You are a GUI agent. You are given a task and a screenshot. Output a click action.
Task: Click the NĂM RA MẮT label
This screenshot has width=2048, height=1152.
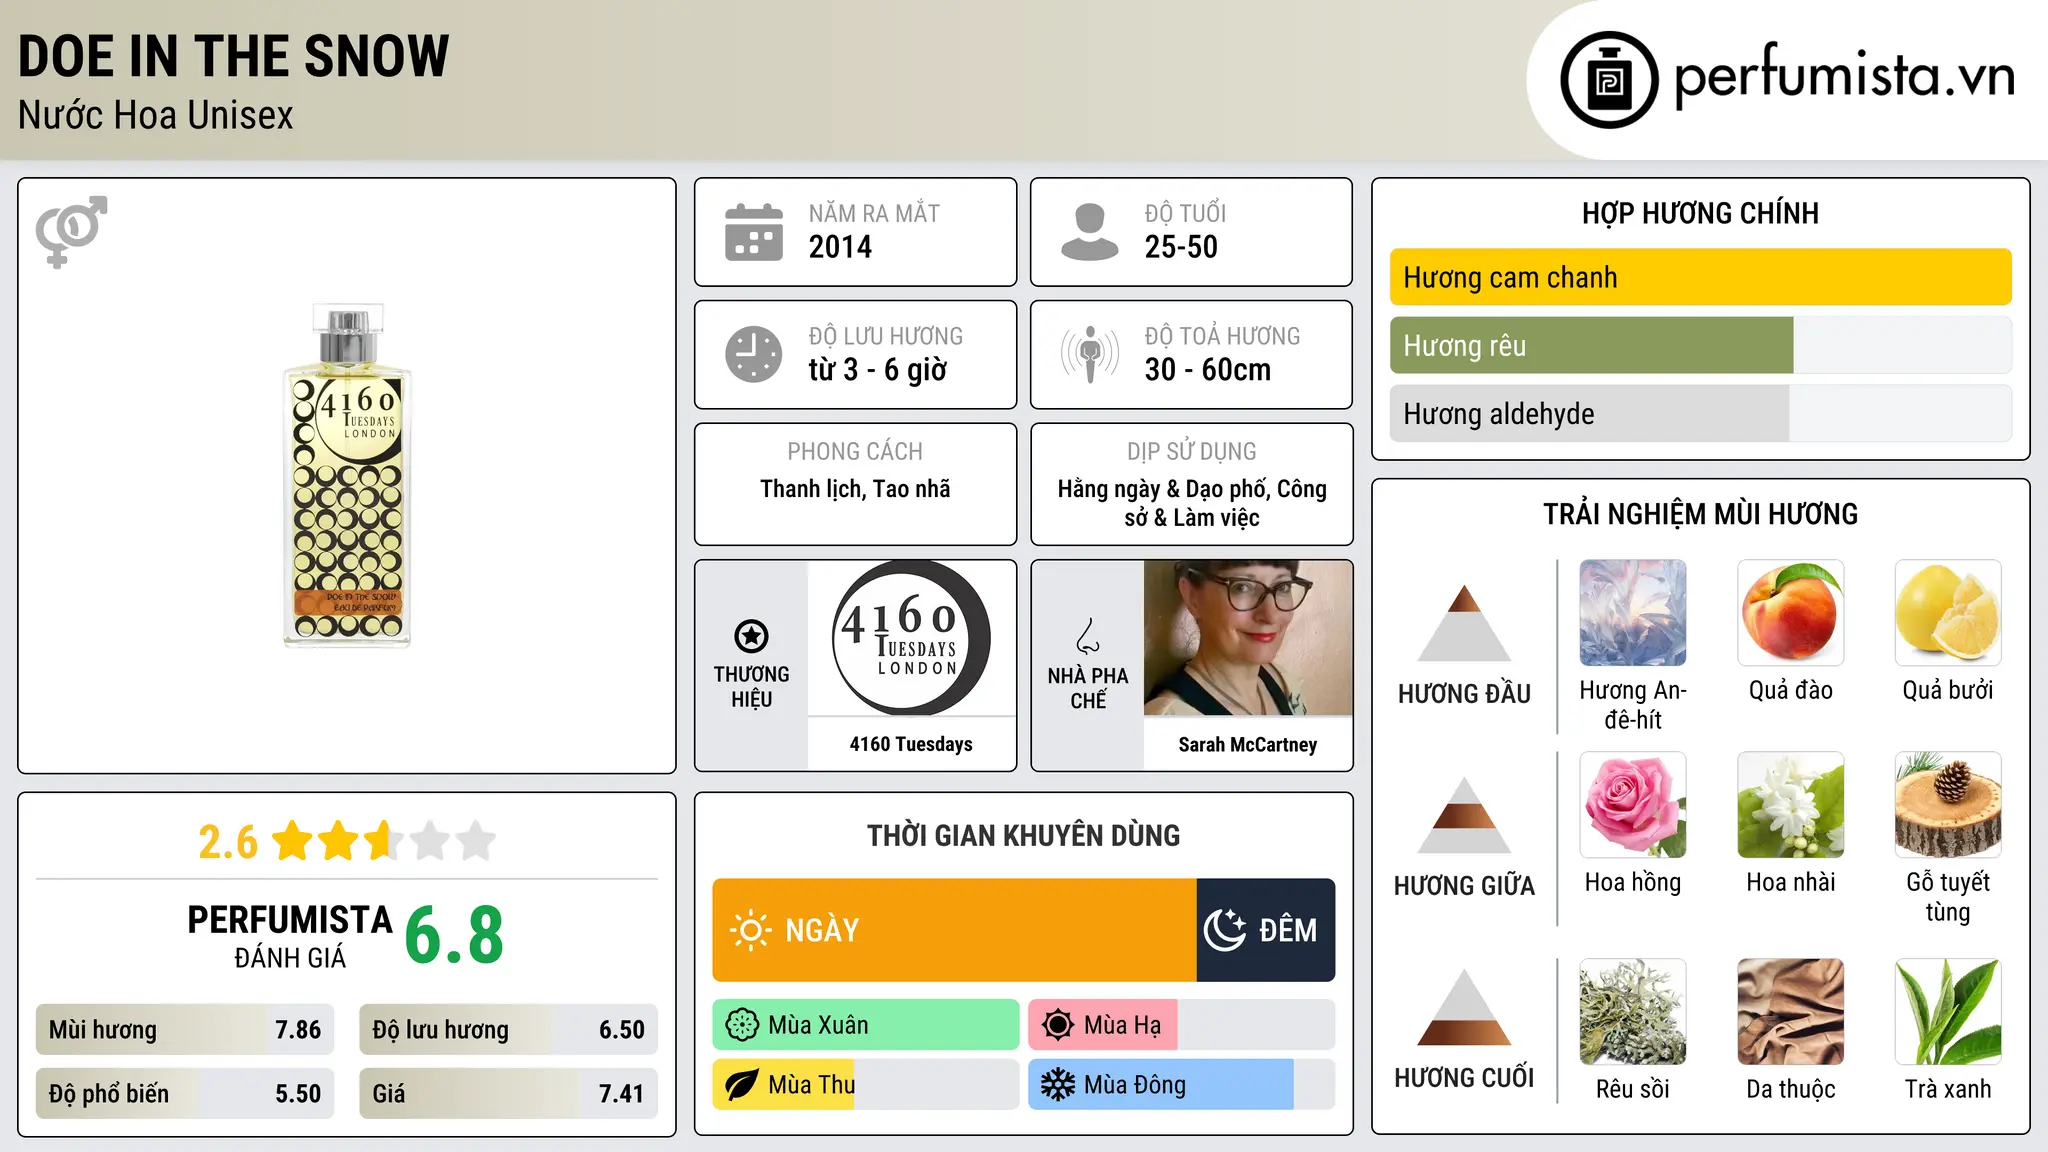[x=874, y=213]
